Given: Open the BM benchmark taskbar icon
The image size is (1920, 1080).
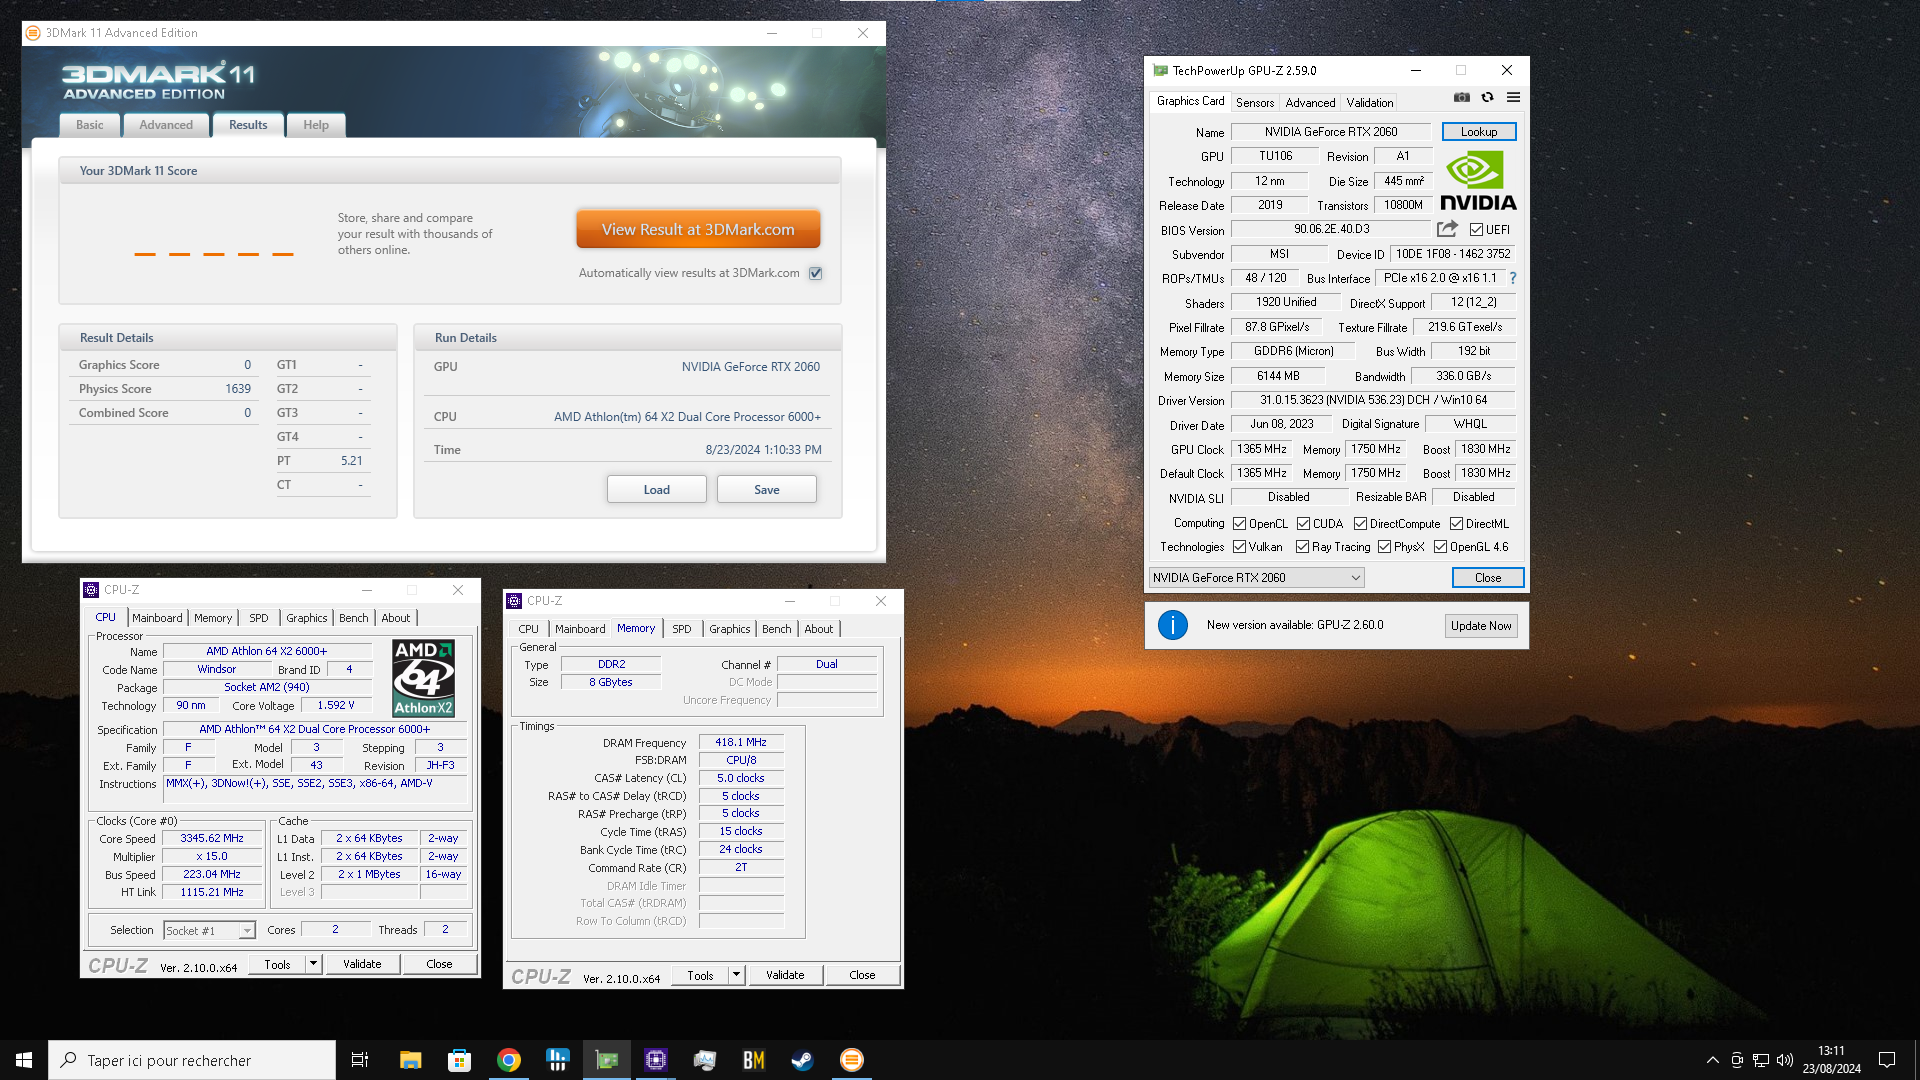Looking at the screenshot, I should coord(754,1060).
